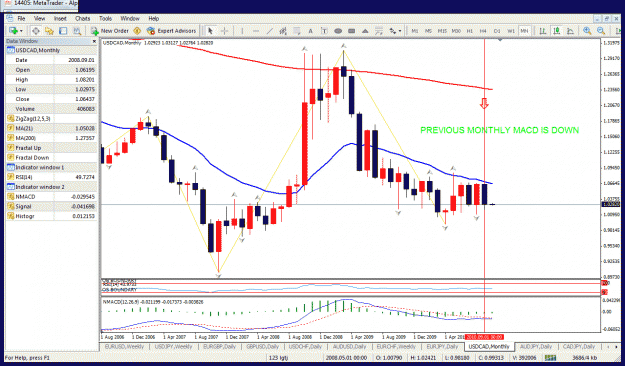Select the RSI(14) row in Data Window
Screen dimensions: 625x366
[x=51, y=177]
